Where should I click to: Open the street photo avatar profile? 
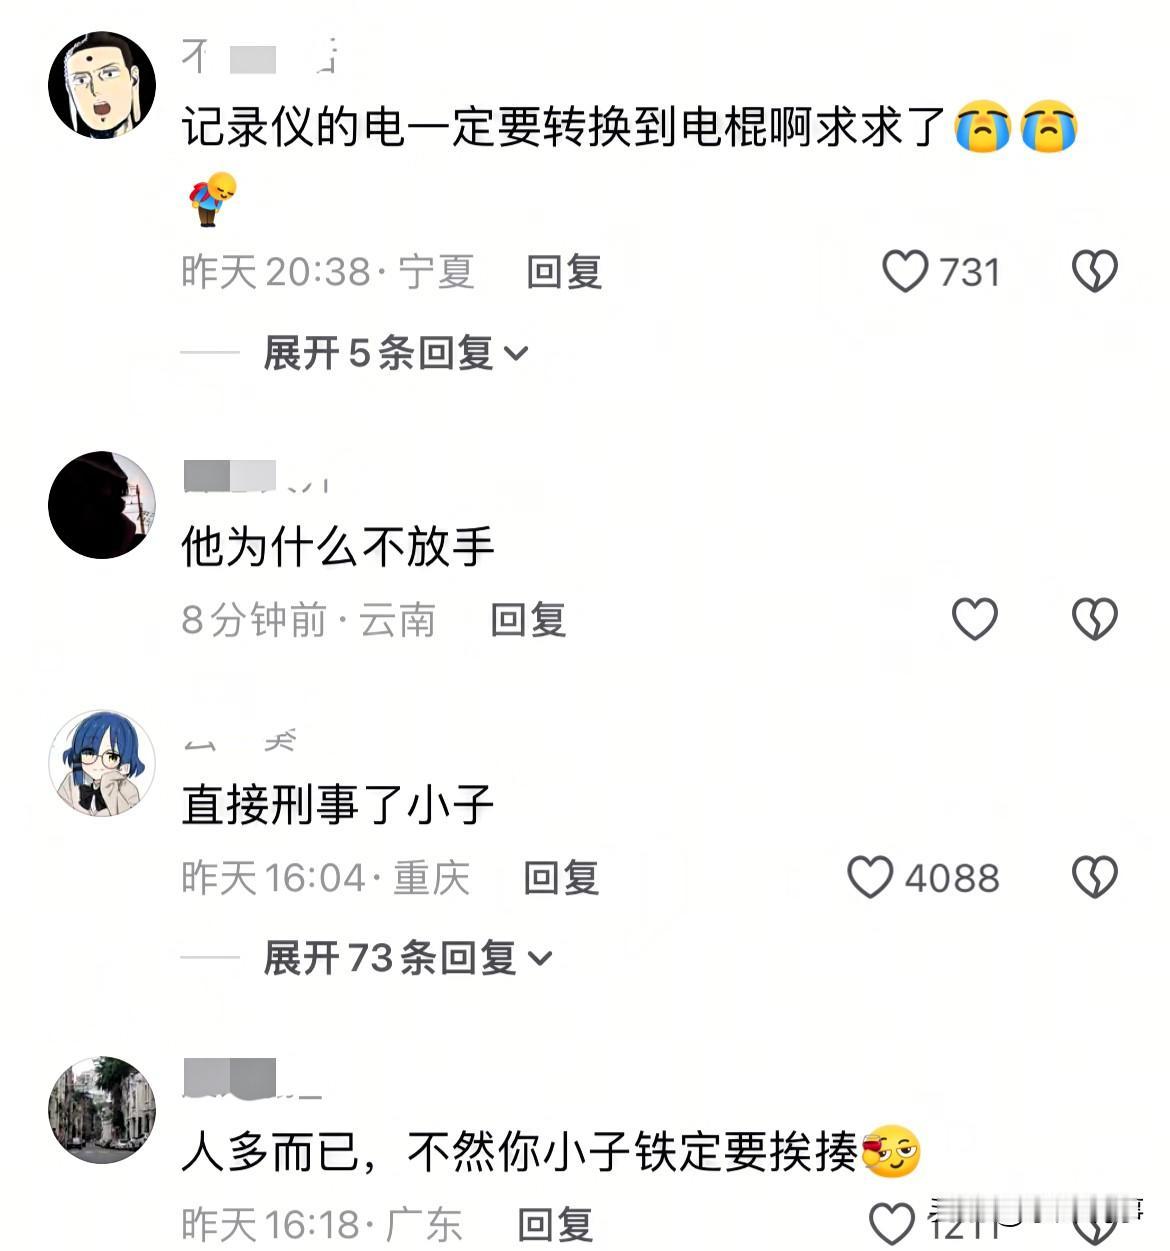tap(102, 1110)
